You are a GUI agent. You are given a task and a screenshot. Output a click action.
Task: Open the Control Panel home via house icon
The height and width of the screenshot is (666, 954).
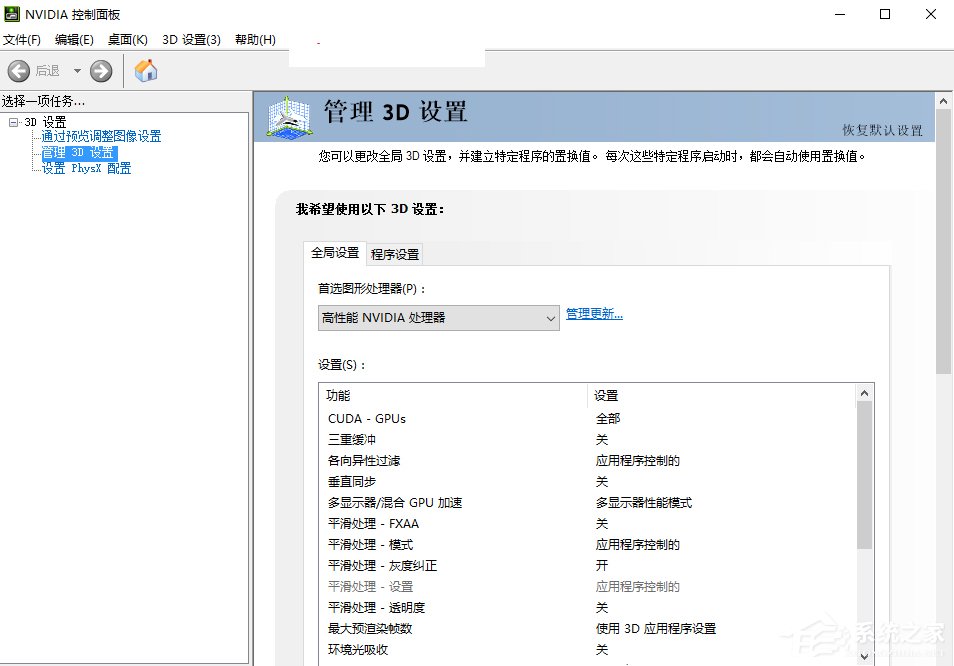click(x=145, y=71)
